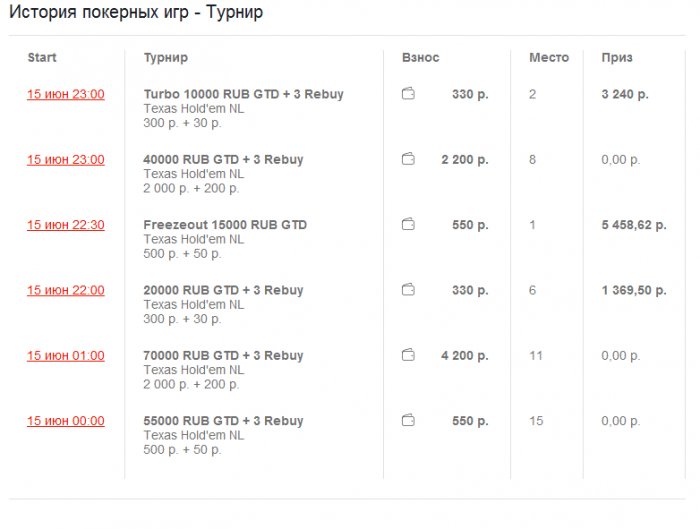700x529 pixels.
Task: Select the 70000 RUB GTD + 3 Rebuy title
Action: point(223,355)
